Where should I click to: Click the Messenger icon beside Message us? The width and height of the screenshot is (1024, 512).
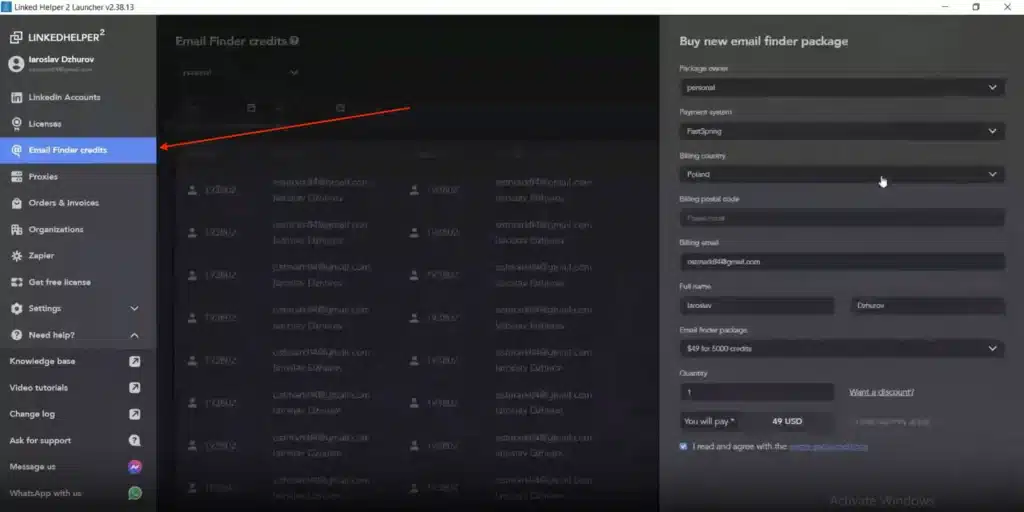click(135, 467)
